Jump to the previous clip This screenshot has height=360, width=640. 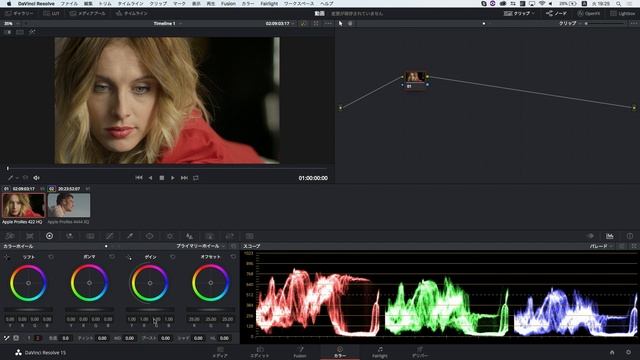tap(139, 178)
